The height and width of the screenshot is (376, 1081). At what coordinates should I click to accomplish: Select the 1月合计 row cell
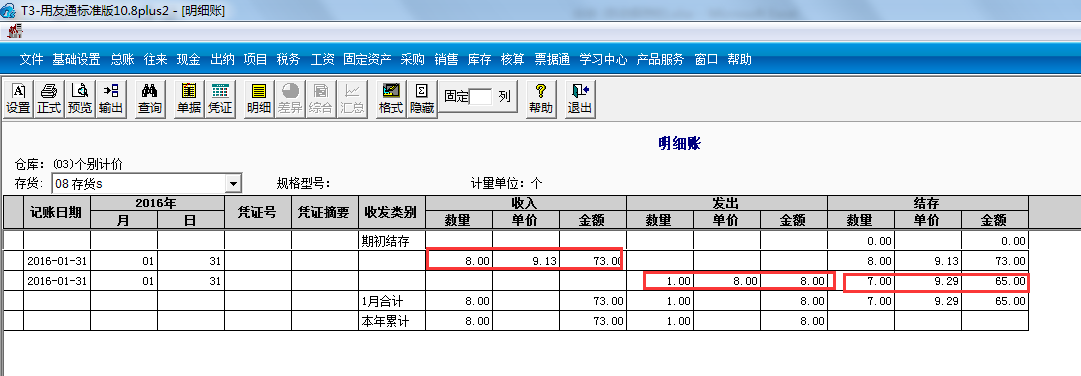coord(392,301)
